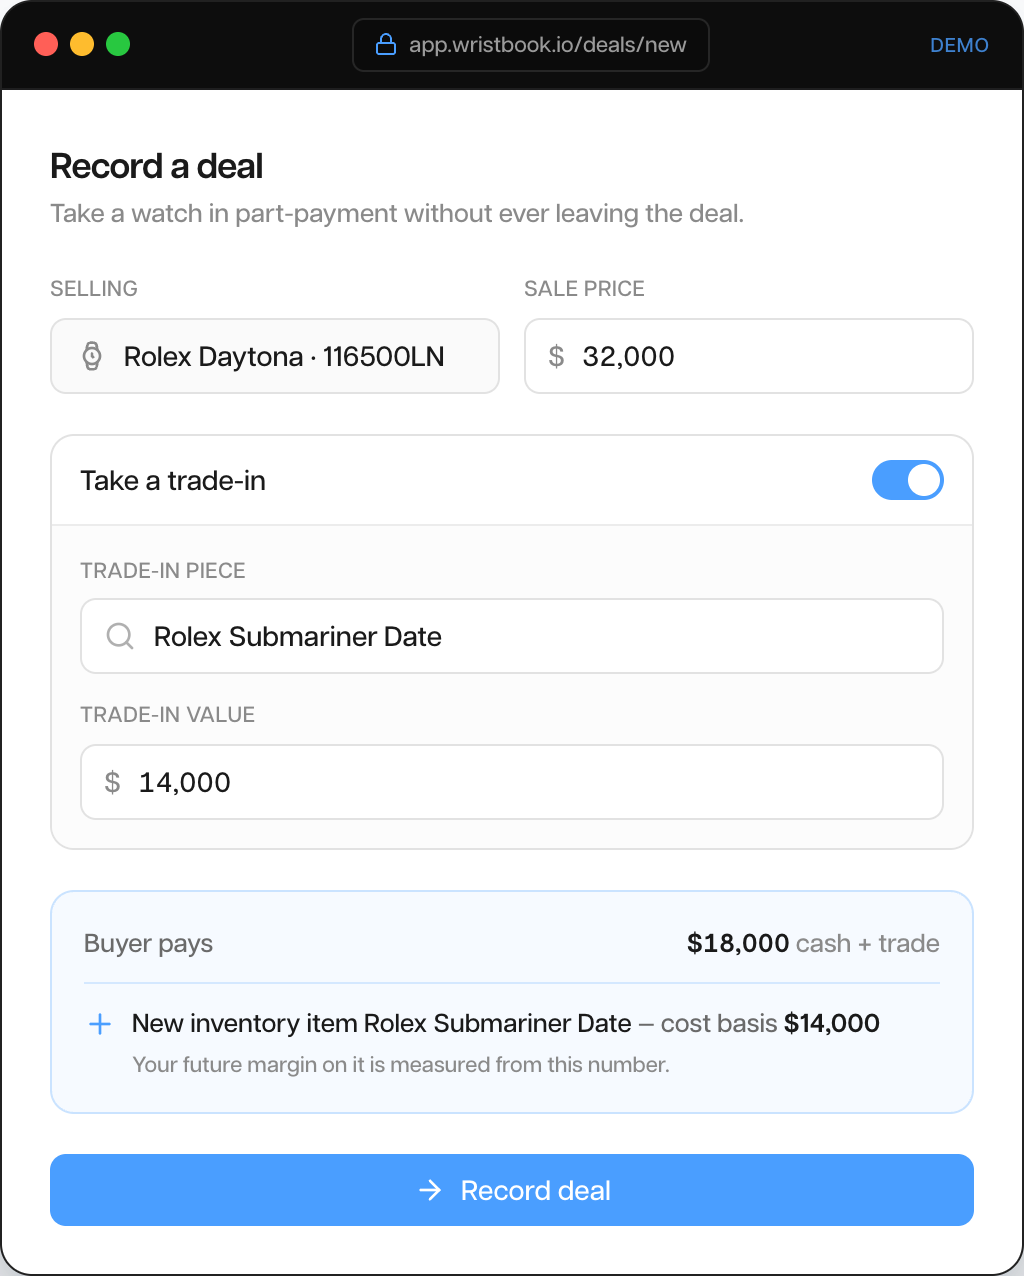Click the Record deal button
Viewport: 1024px width, 1276px height.
point(512,1190)
